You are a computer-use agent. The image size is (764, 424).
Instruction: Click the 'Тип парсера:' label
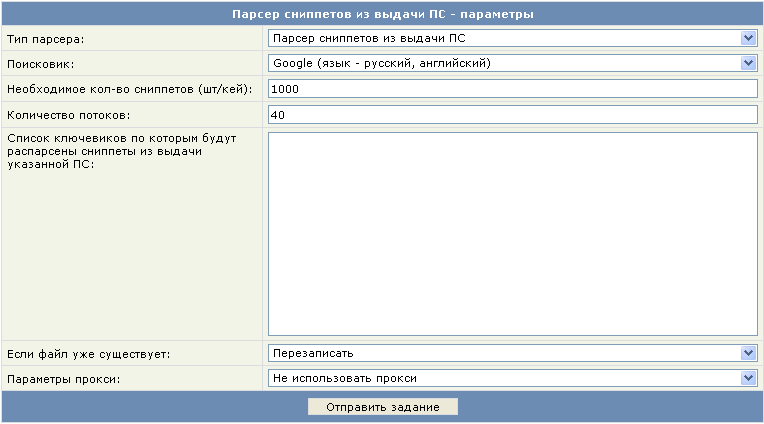pos(46,39)
